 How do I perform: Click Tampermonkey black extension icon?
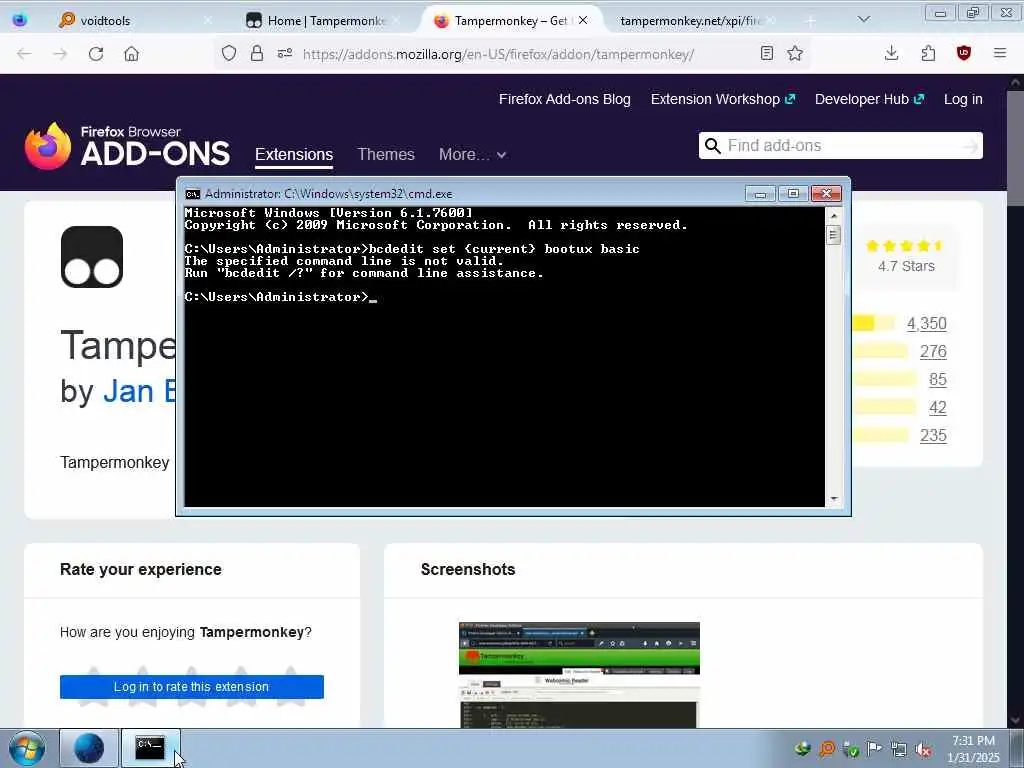point(92,257)
